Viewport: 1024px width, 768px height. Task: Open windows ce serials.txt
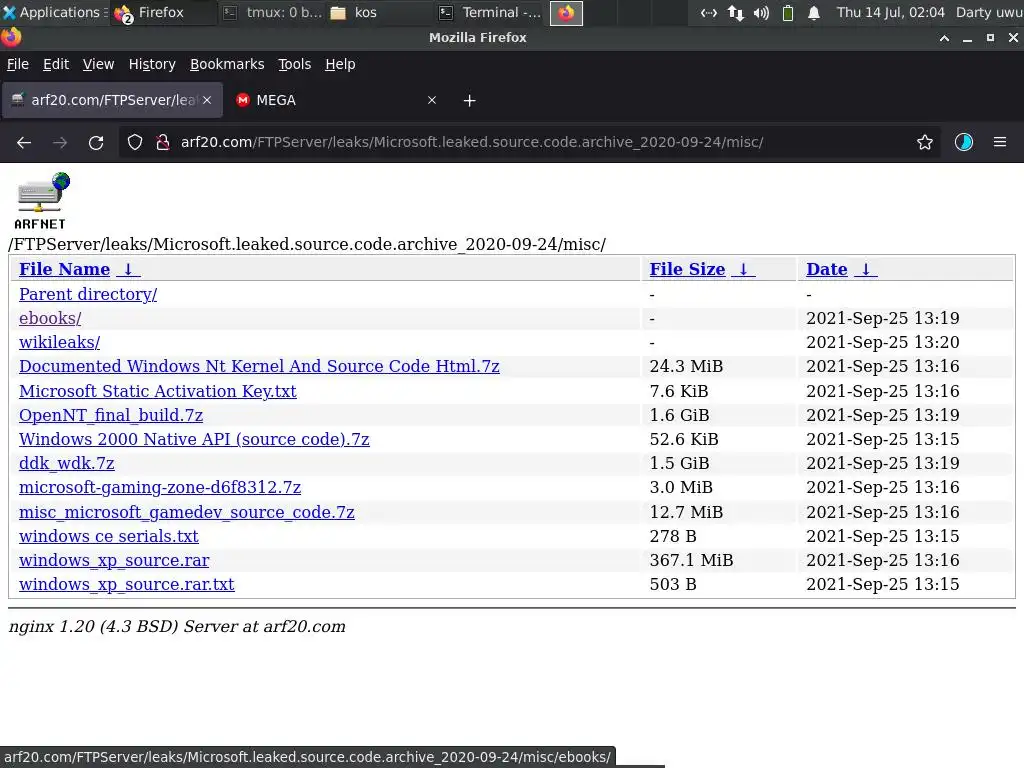(108, 536)
